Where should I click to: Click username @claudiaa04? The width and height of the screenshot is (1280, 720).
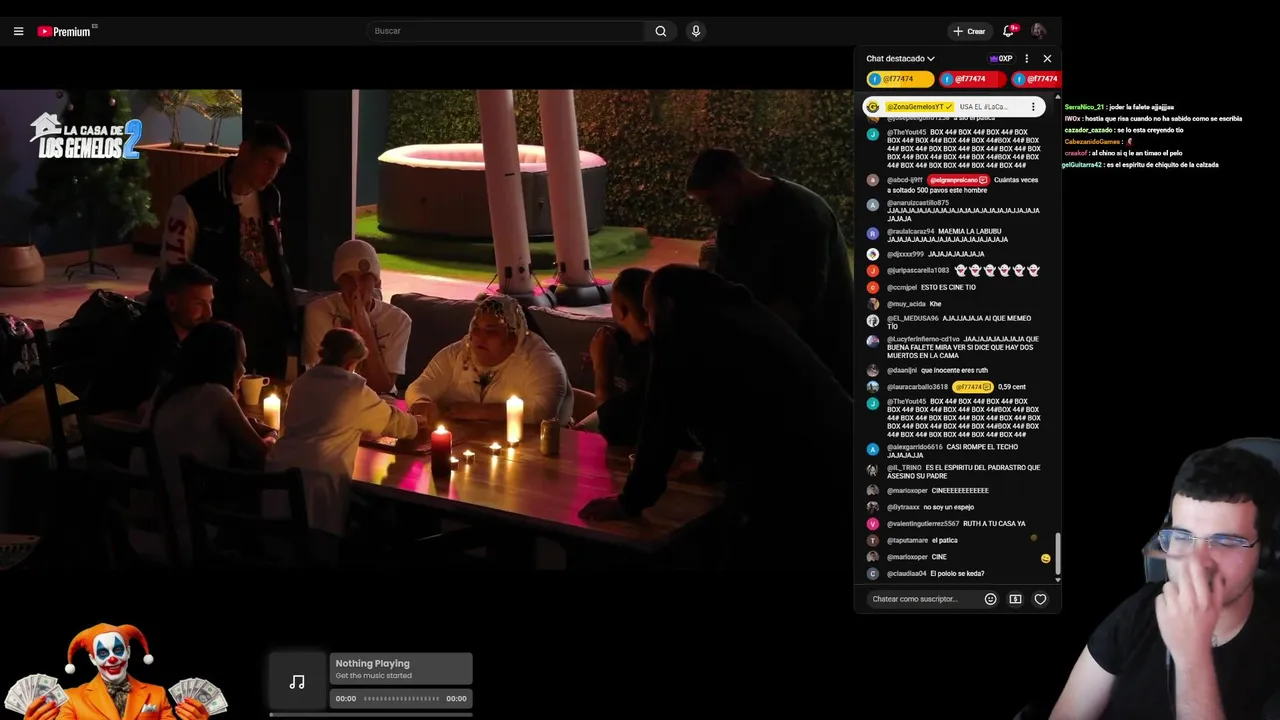[906, 574]
